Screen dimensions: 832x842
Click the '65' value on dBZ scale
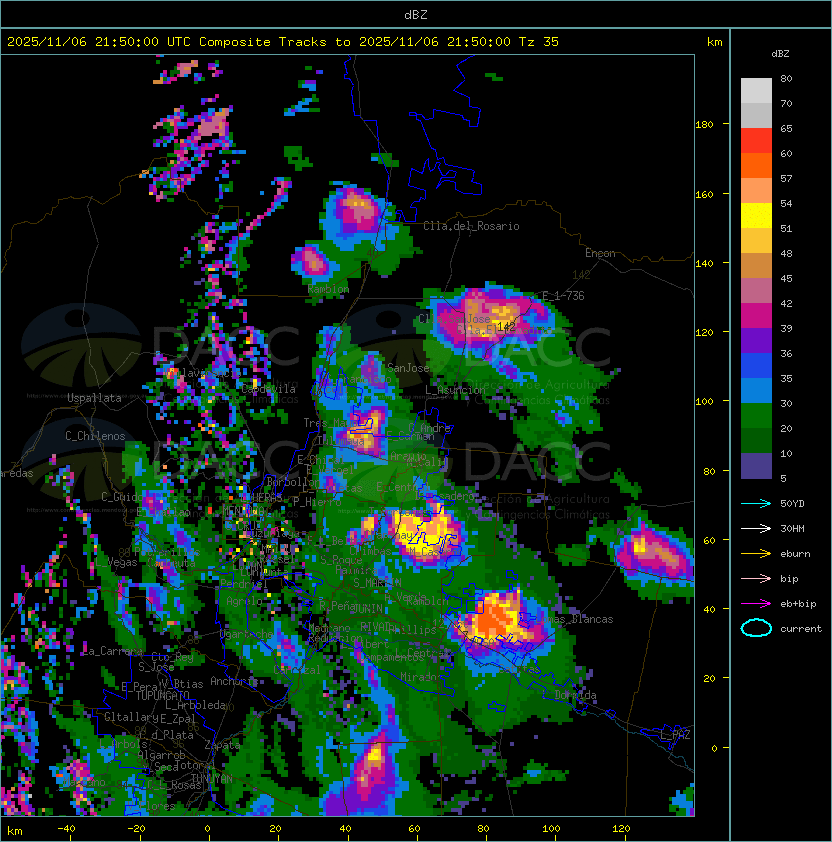point(786,129)
